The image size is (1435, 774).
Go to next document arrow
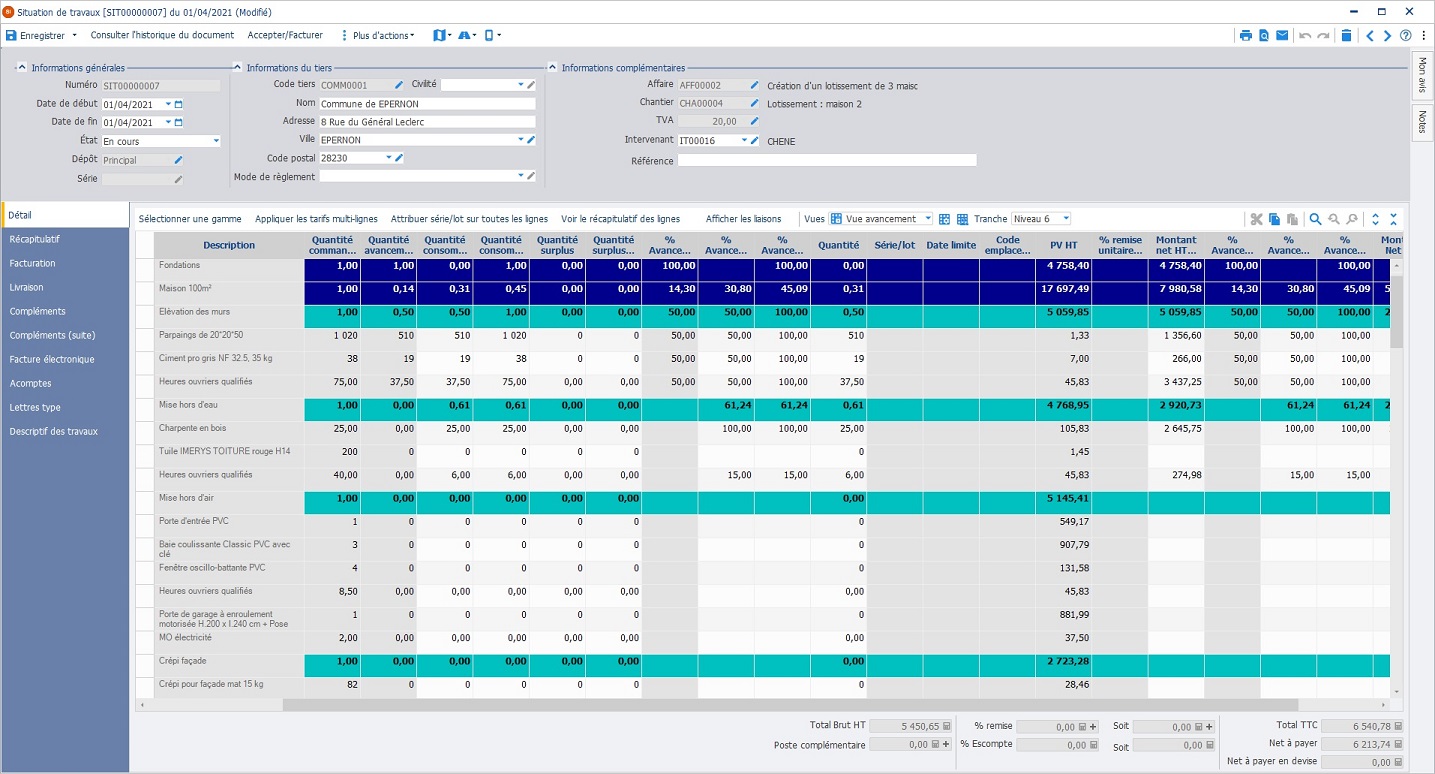(x=1387, y=35)
